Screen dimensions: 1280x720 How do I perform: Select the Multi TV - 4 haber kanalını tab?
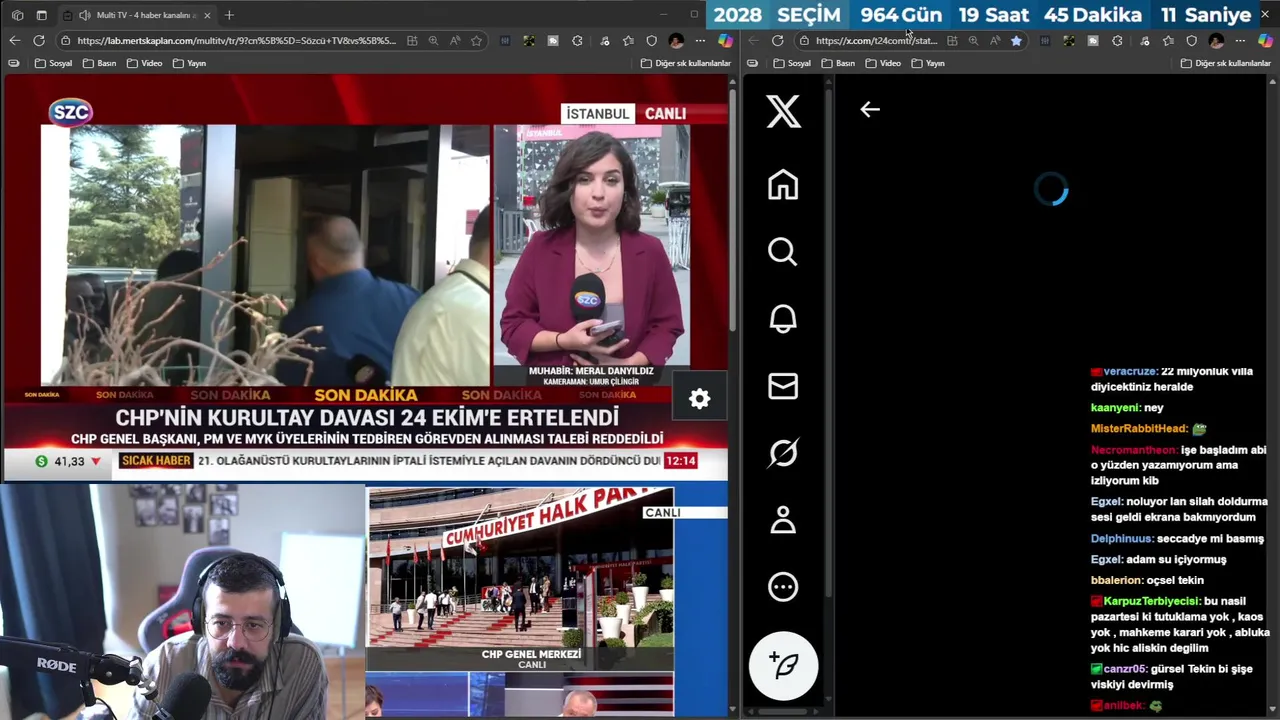135,15
